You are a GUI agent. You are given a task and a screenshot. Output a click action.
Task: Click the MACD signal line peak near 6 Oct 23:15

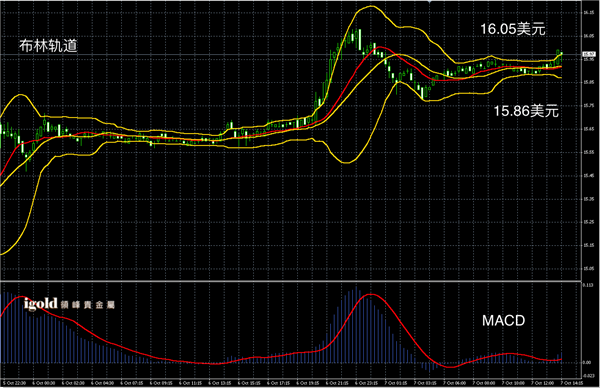click(x=370, y=294)
